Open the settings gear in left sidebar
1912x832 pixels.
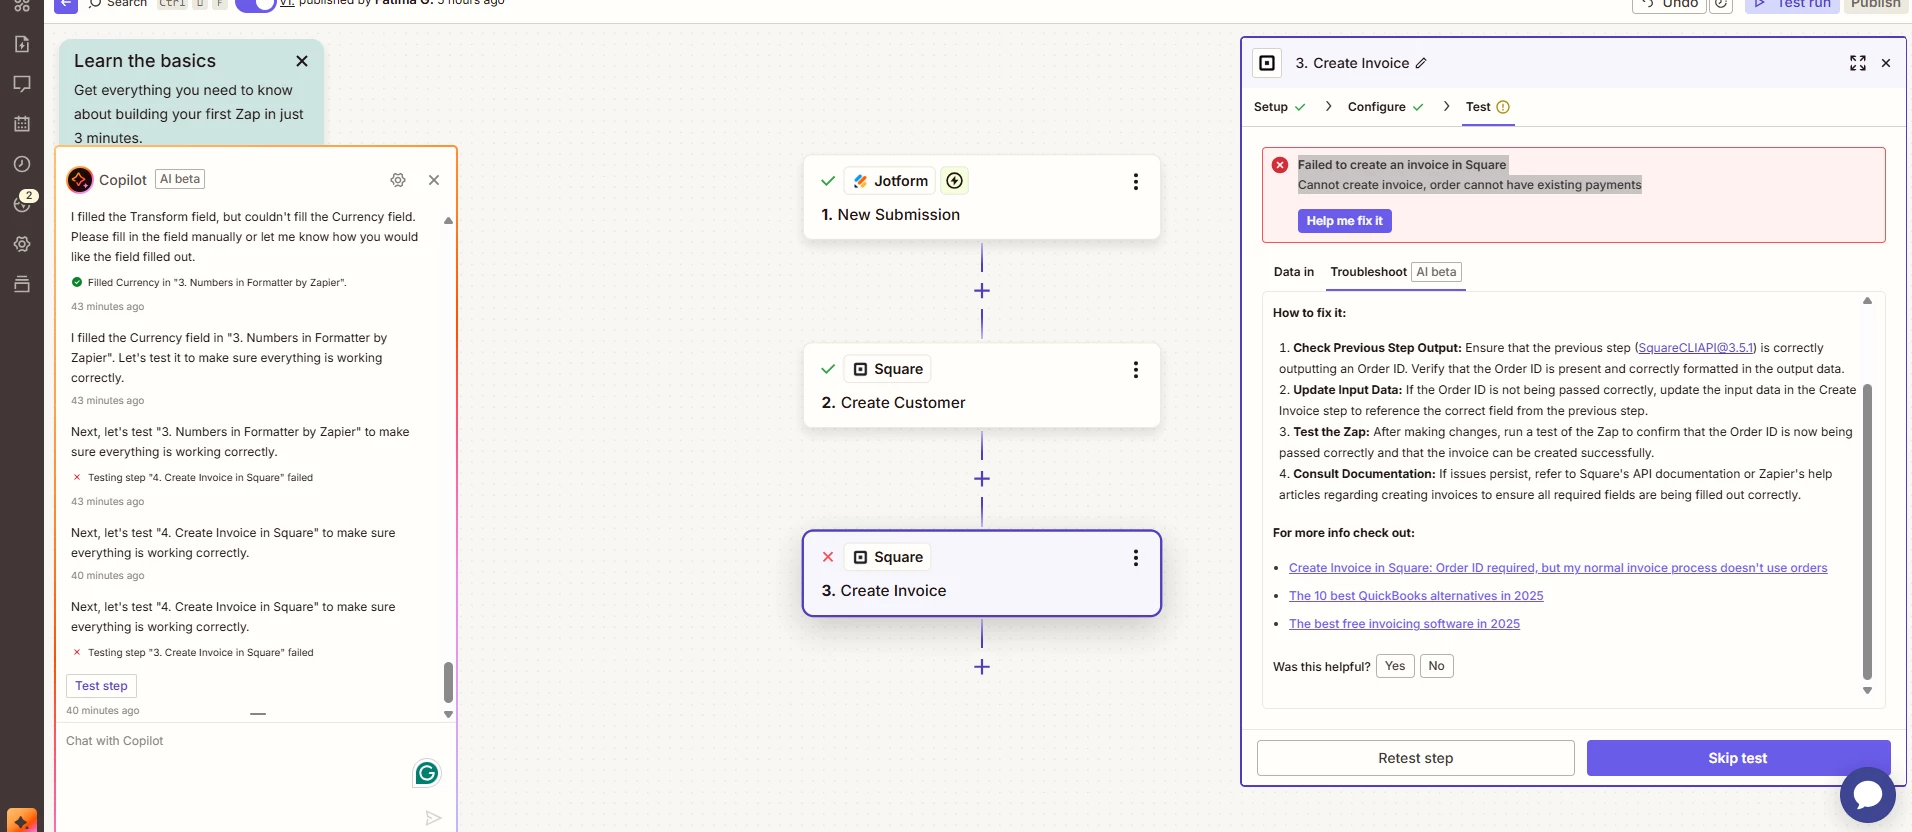[22, 244]
